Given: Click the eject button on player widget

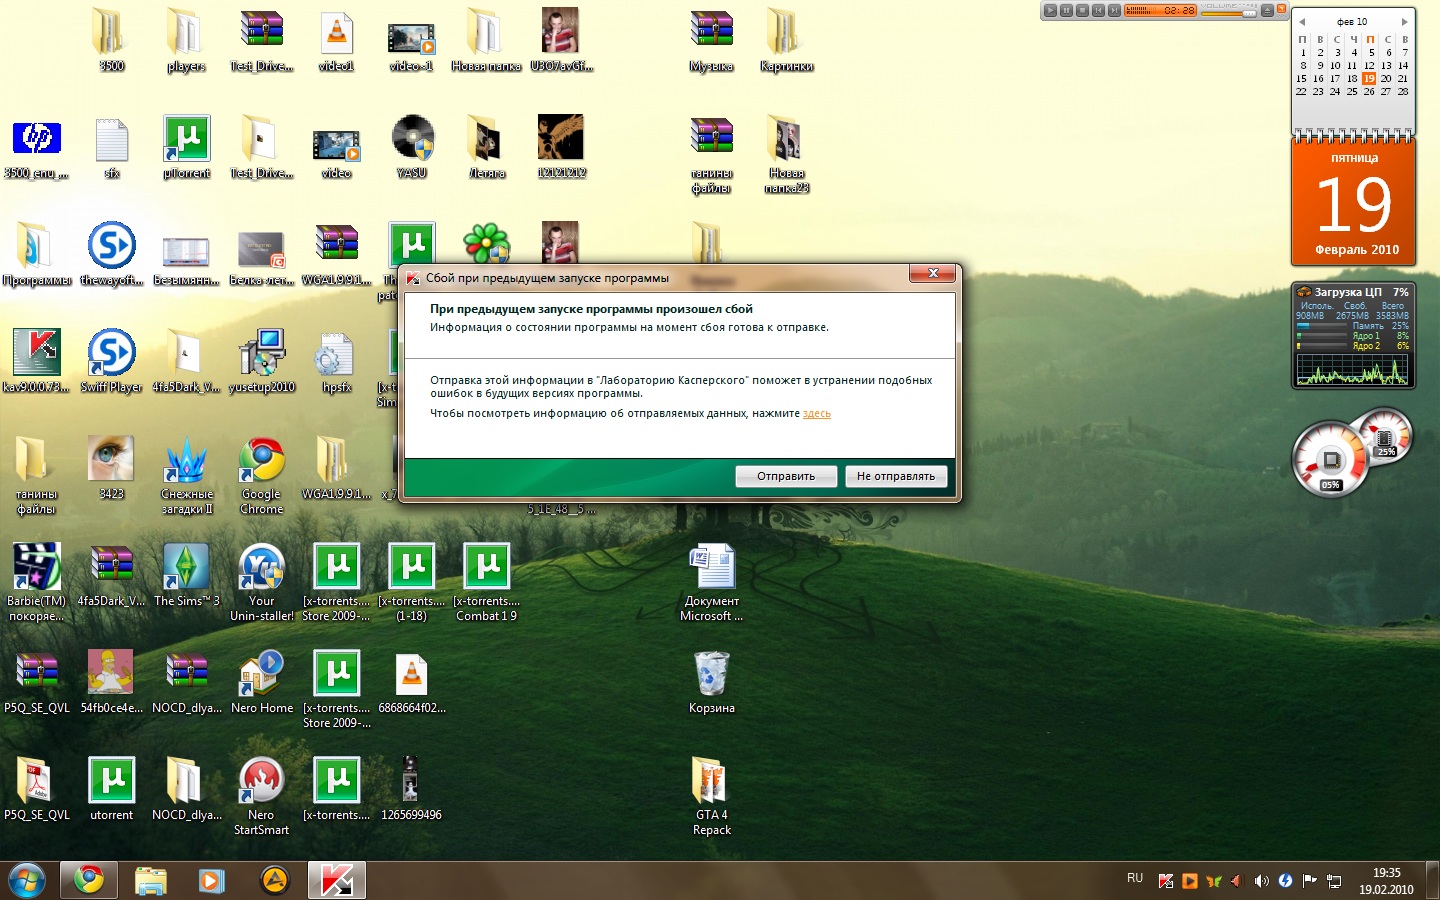Looking at the screenshot, I should tap(1267, 10).
